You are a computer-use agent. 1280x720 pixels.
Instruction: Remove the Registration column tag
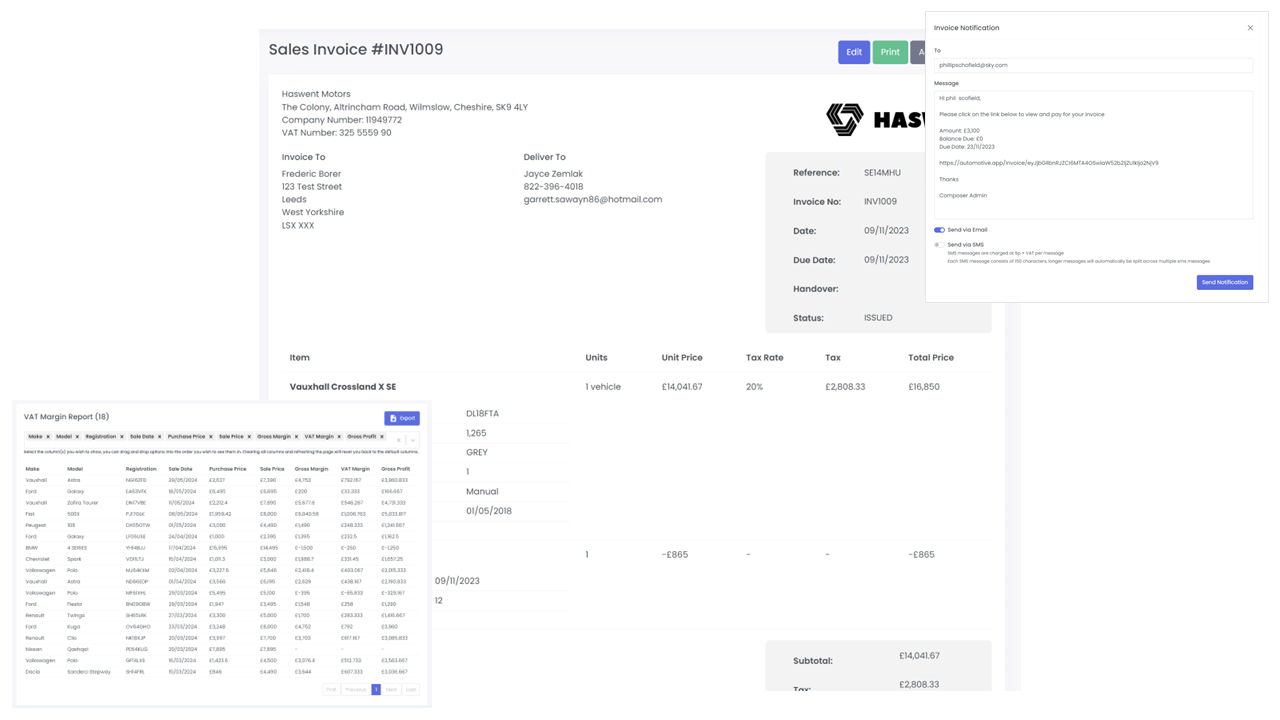[x=122, y=437]
